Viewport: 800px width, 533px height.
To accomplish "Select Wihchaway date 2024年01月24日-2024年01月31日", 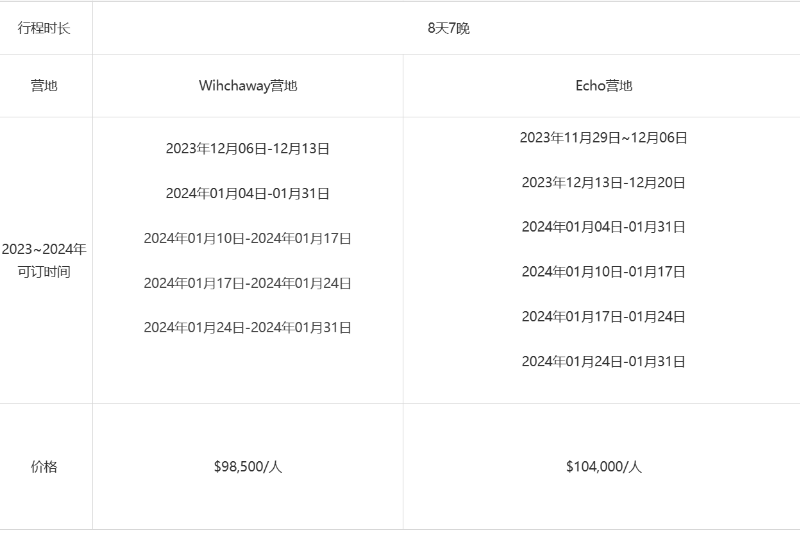I will point(247,327).
